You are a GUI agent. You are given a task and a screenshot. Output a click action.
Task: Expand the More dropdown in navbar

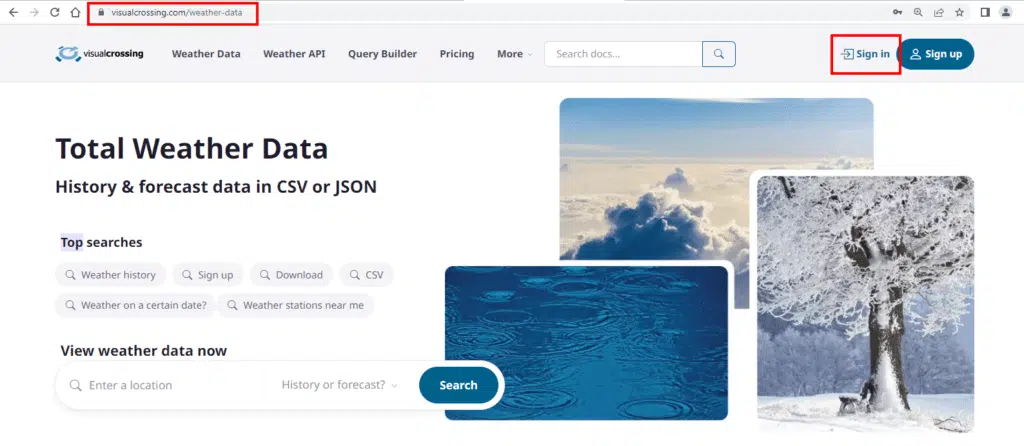click(514, 54)
